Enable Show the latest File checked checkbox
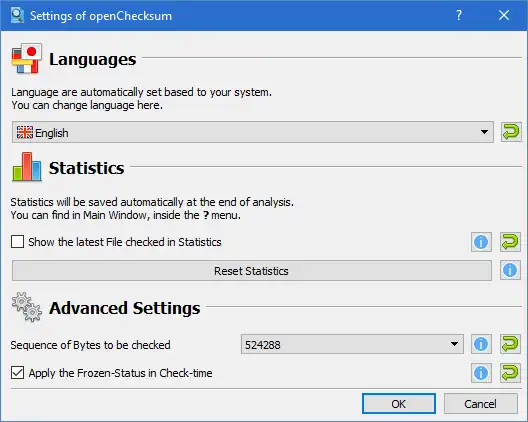528x422 pixels. pos(18,242)
